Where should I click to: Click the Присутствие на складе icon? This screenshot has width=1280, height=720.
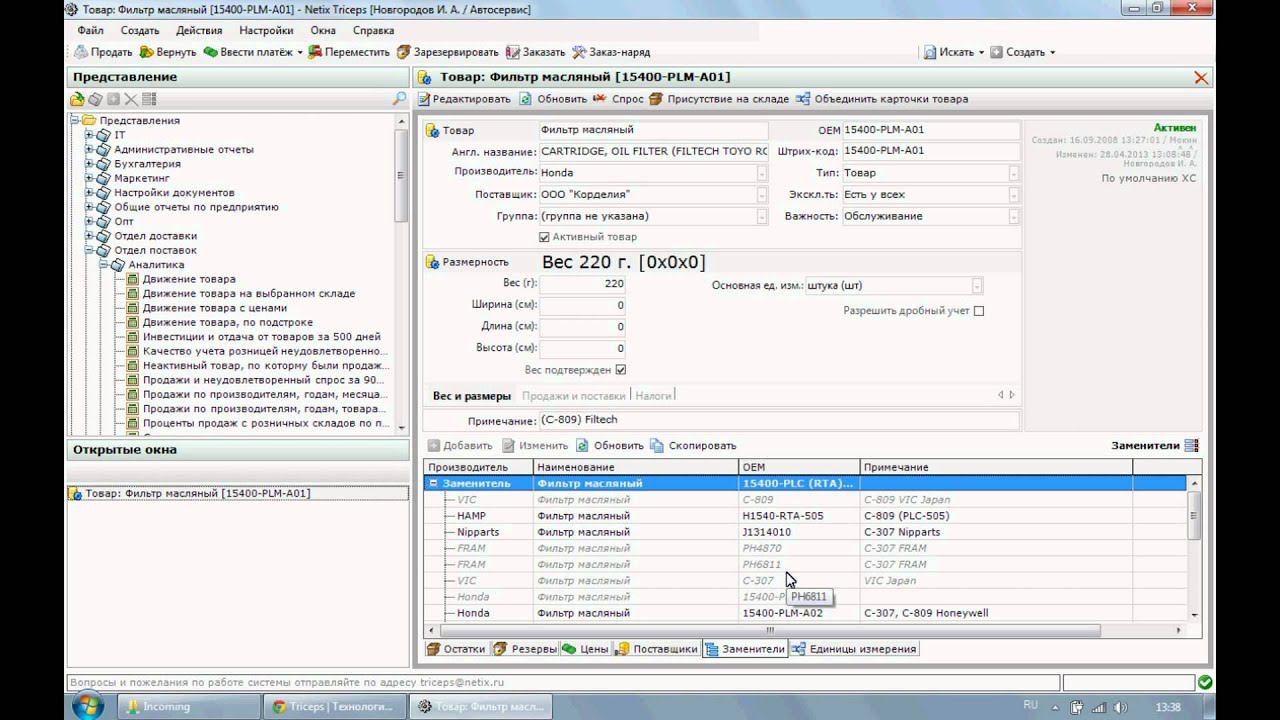[656, 99]
